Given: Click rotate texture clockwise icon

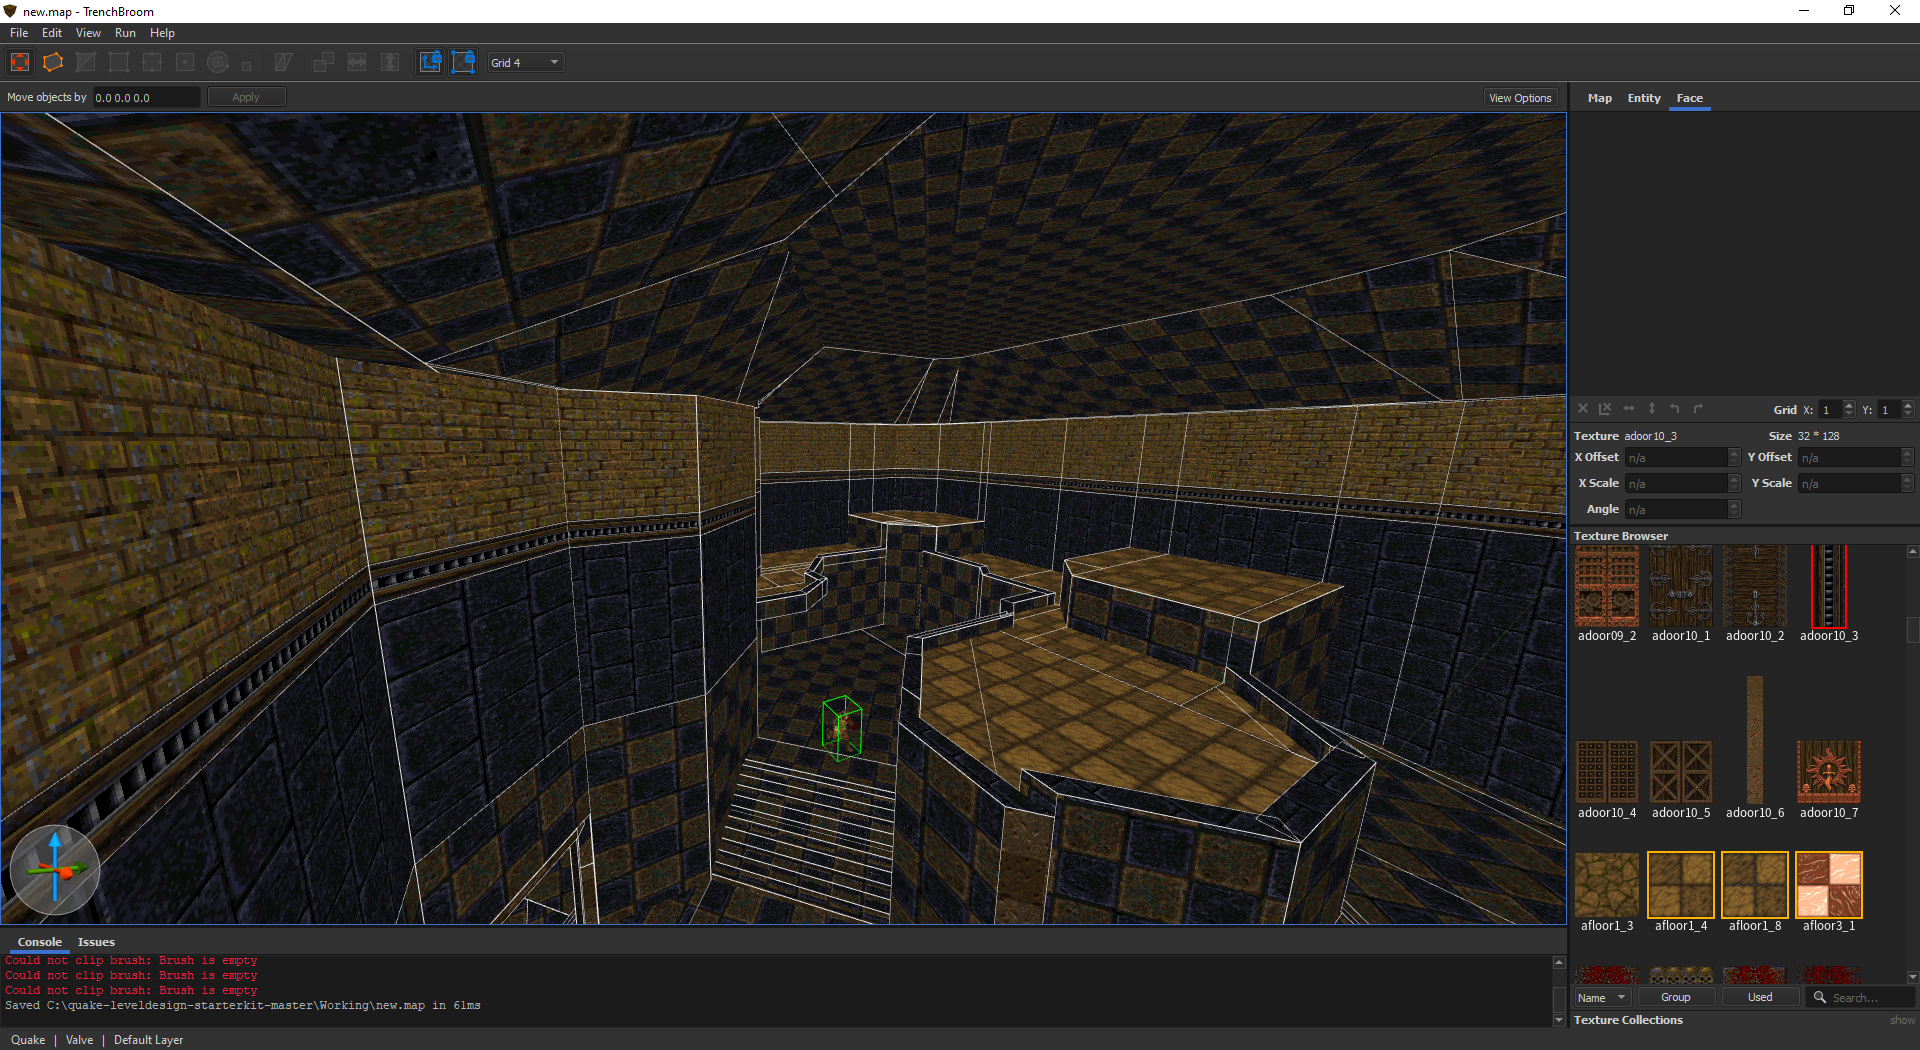Looking at the screenshot, I should pos(1698,409).
